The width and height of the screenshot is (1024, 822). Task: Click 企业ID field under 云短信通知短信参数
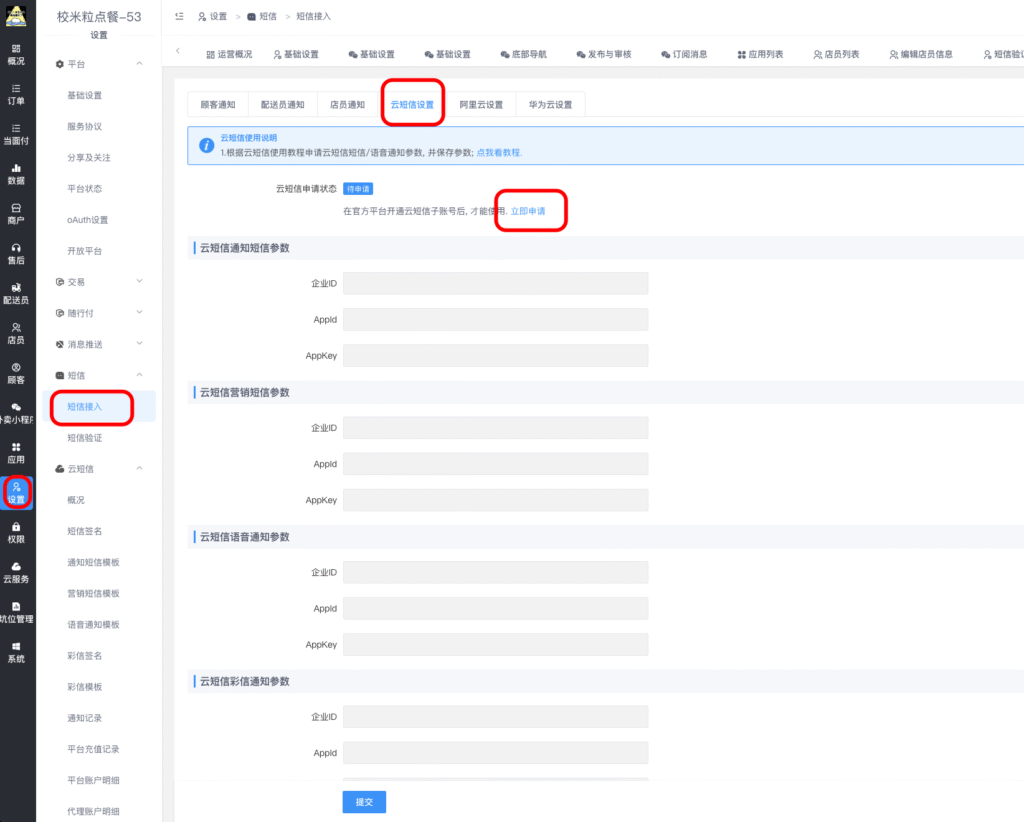[x=495, y=284]
